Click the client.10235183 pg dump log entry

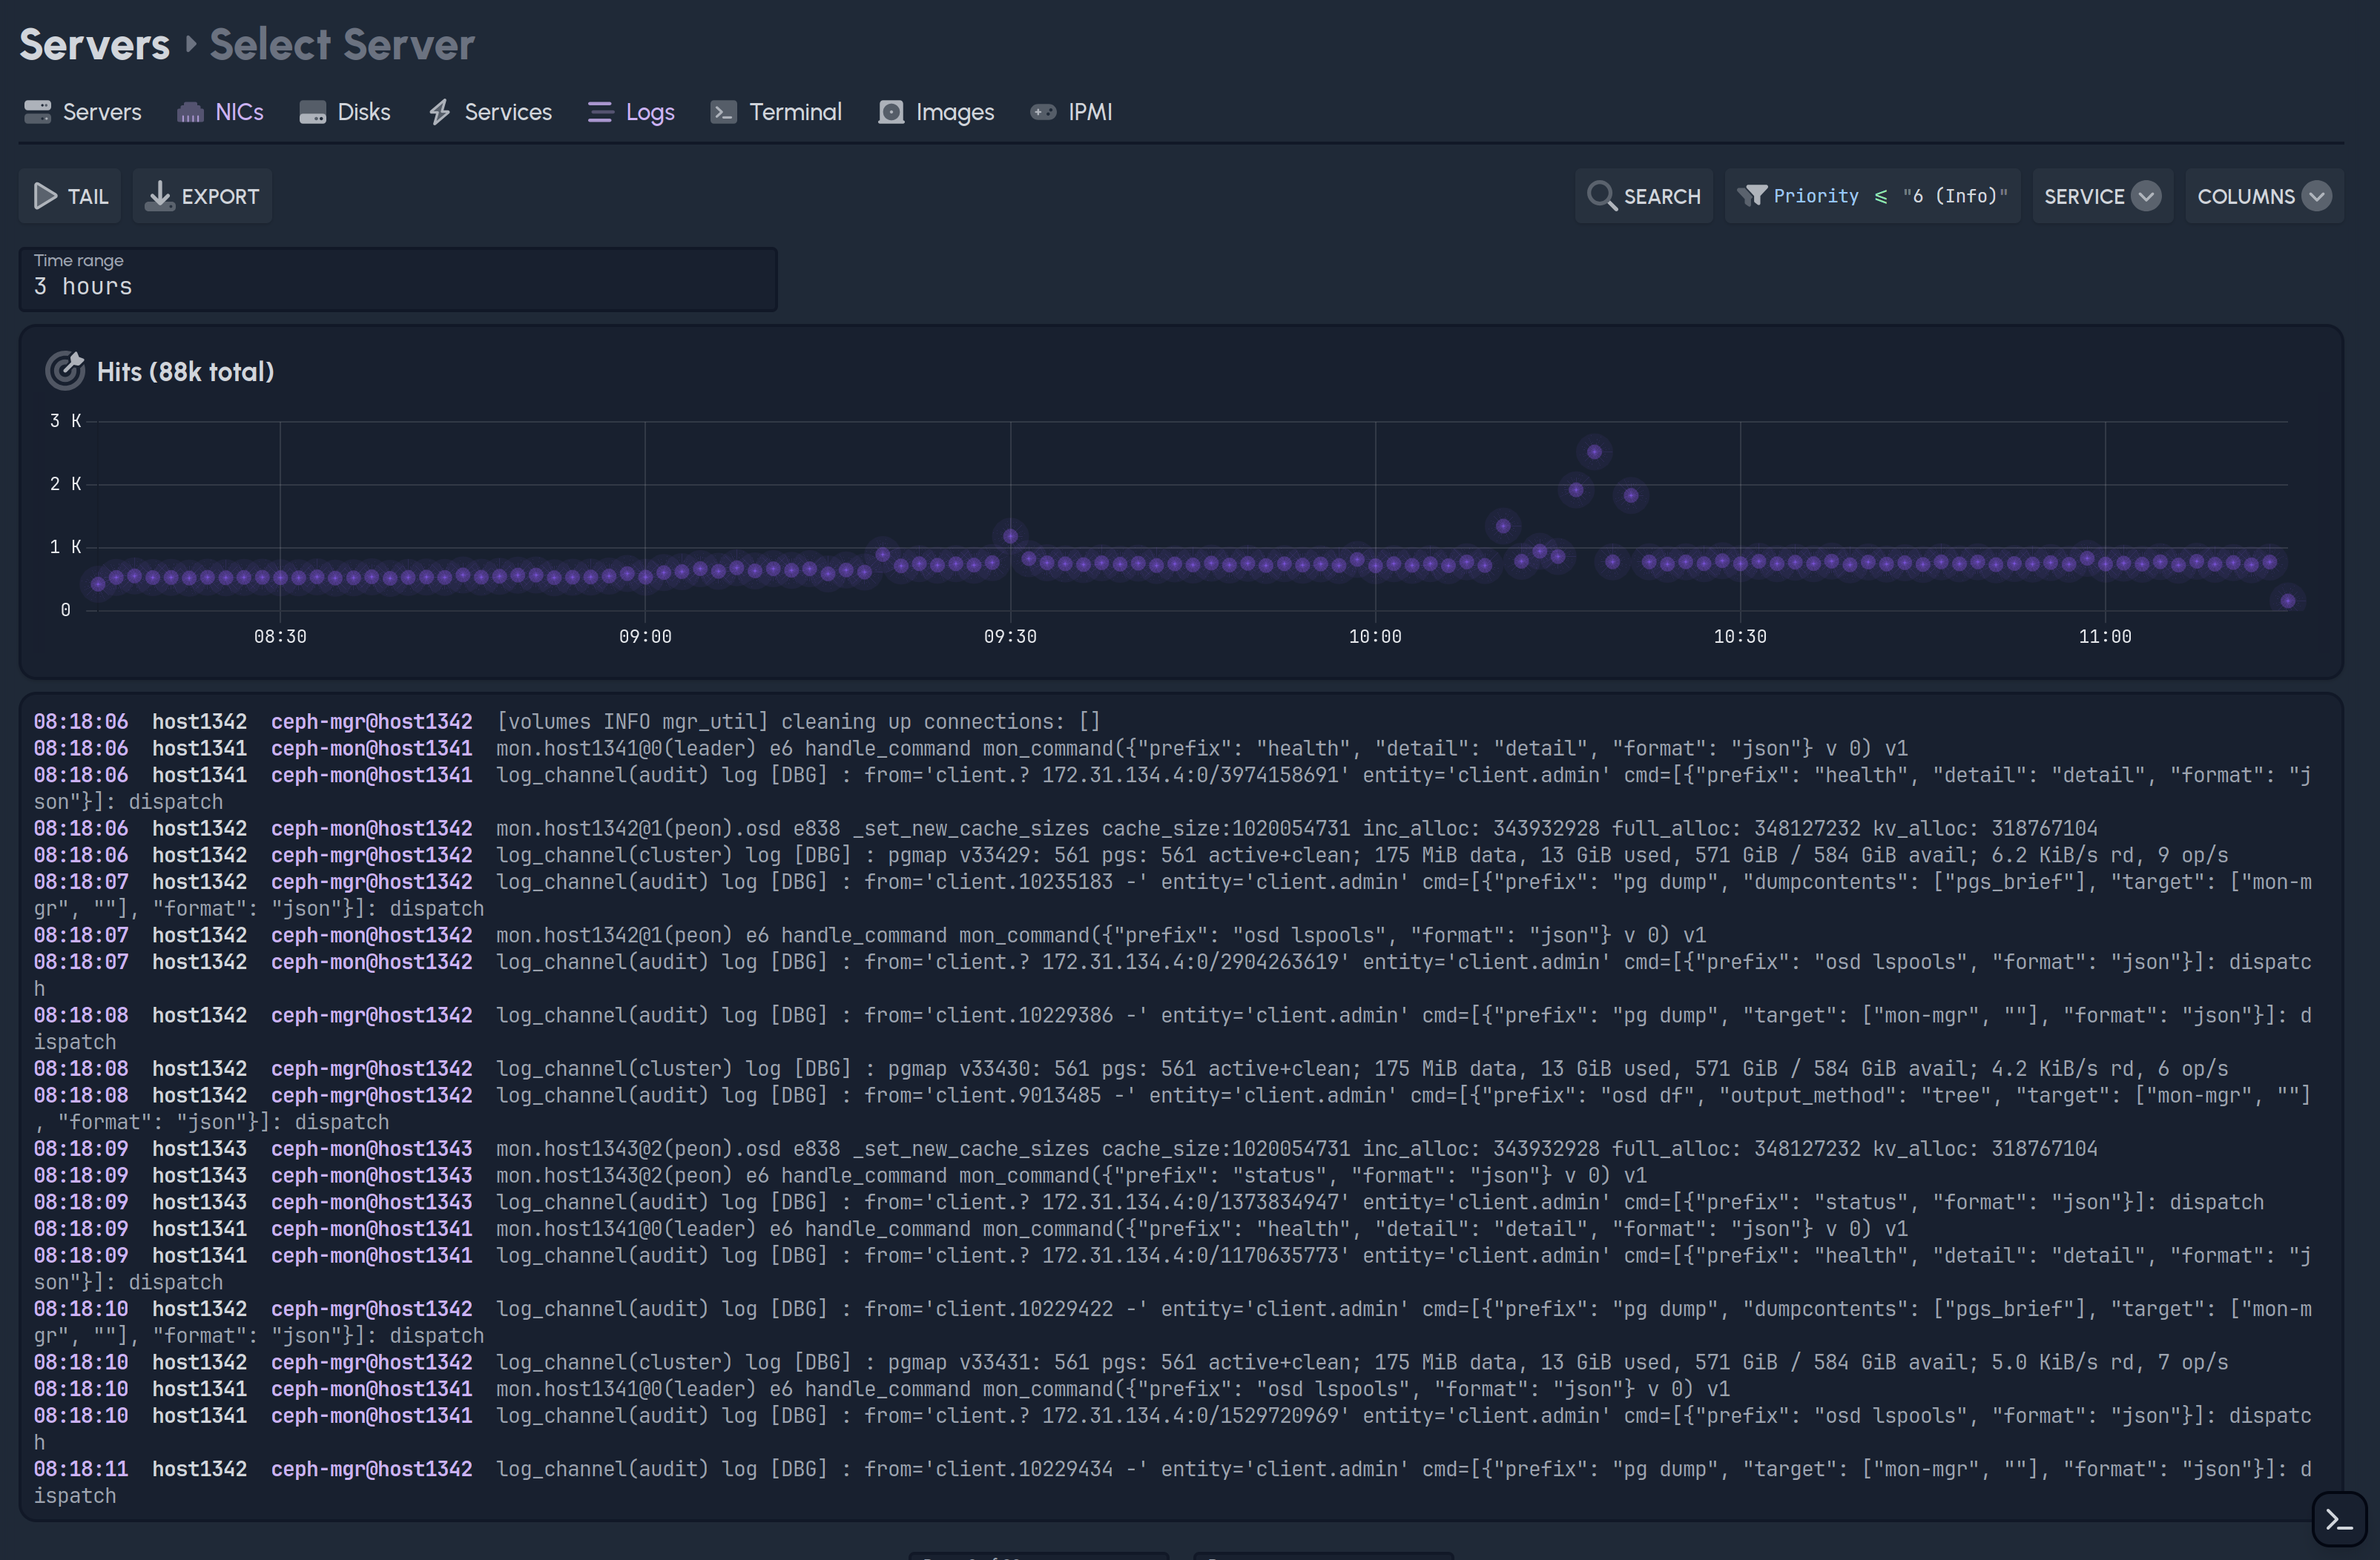[x=1173, y=895]
